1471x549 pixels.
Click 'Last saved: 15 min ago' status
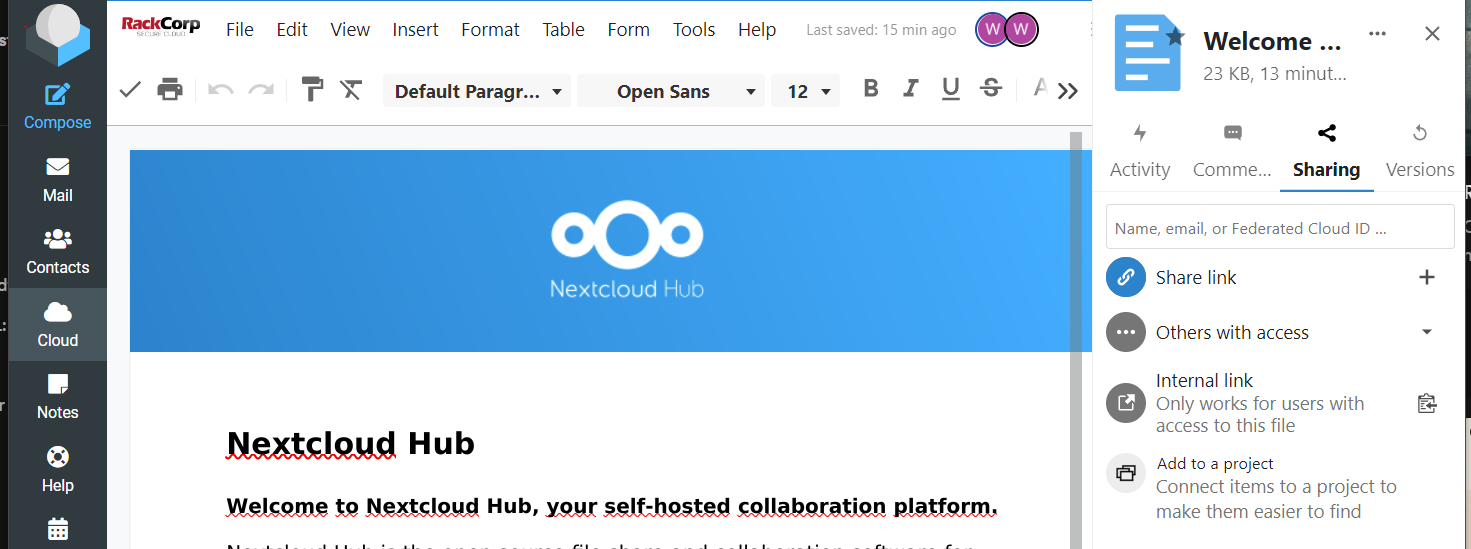(x=881, y=30)
